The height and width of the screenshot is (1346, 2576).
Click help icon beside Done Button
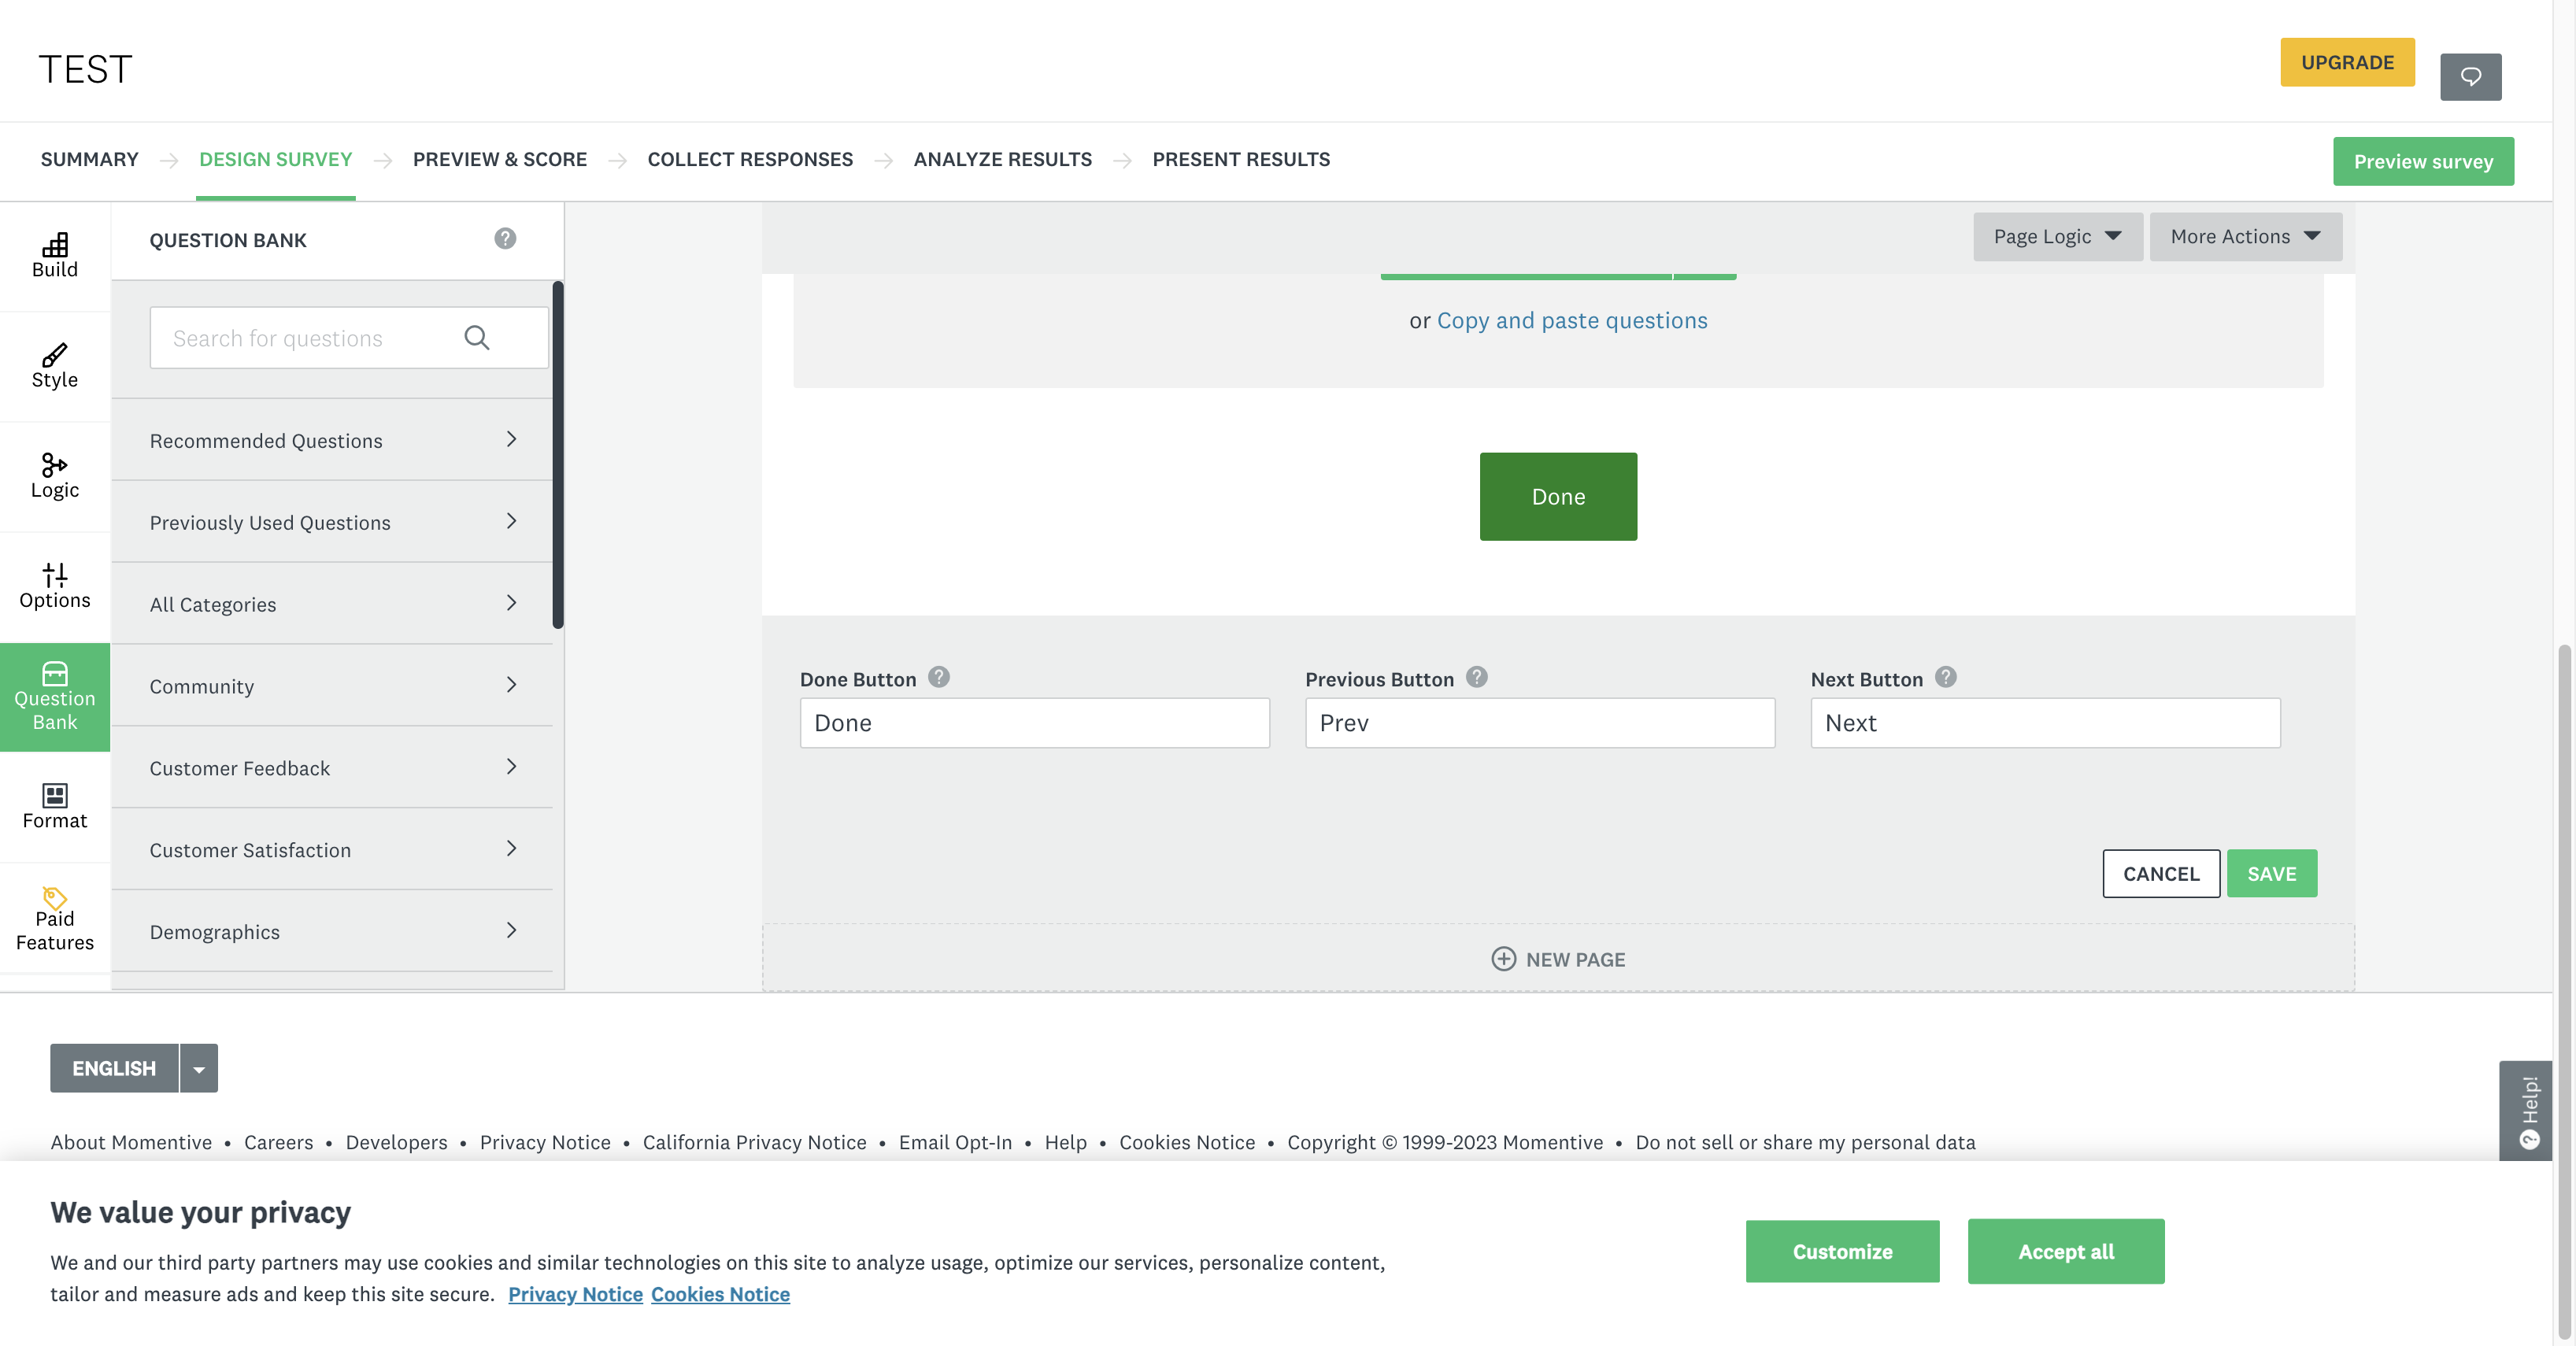point(938,677)
